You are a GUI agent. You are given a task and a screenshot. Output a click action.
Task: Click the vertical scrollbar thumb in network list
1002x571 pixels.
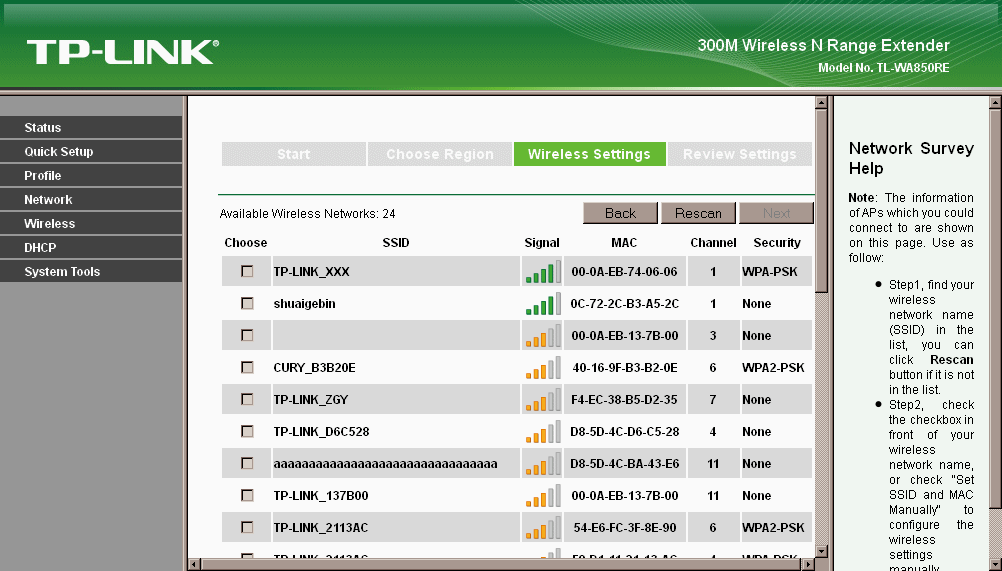pyautogui.click(x=822, y=201)
